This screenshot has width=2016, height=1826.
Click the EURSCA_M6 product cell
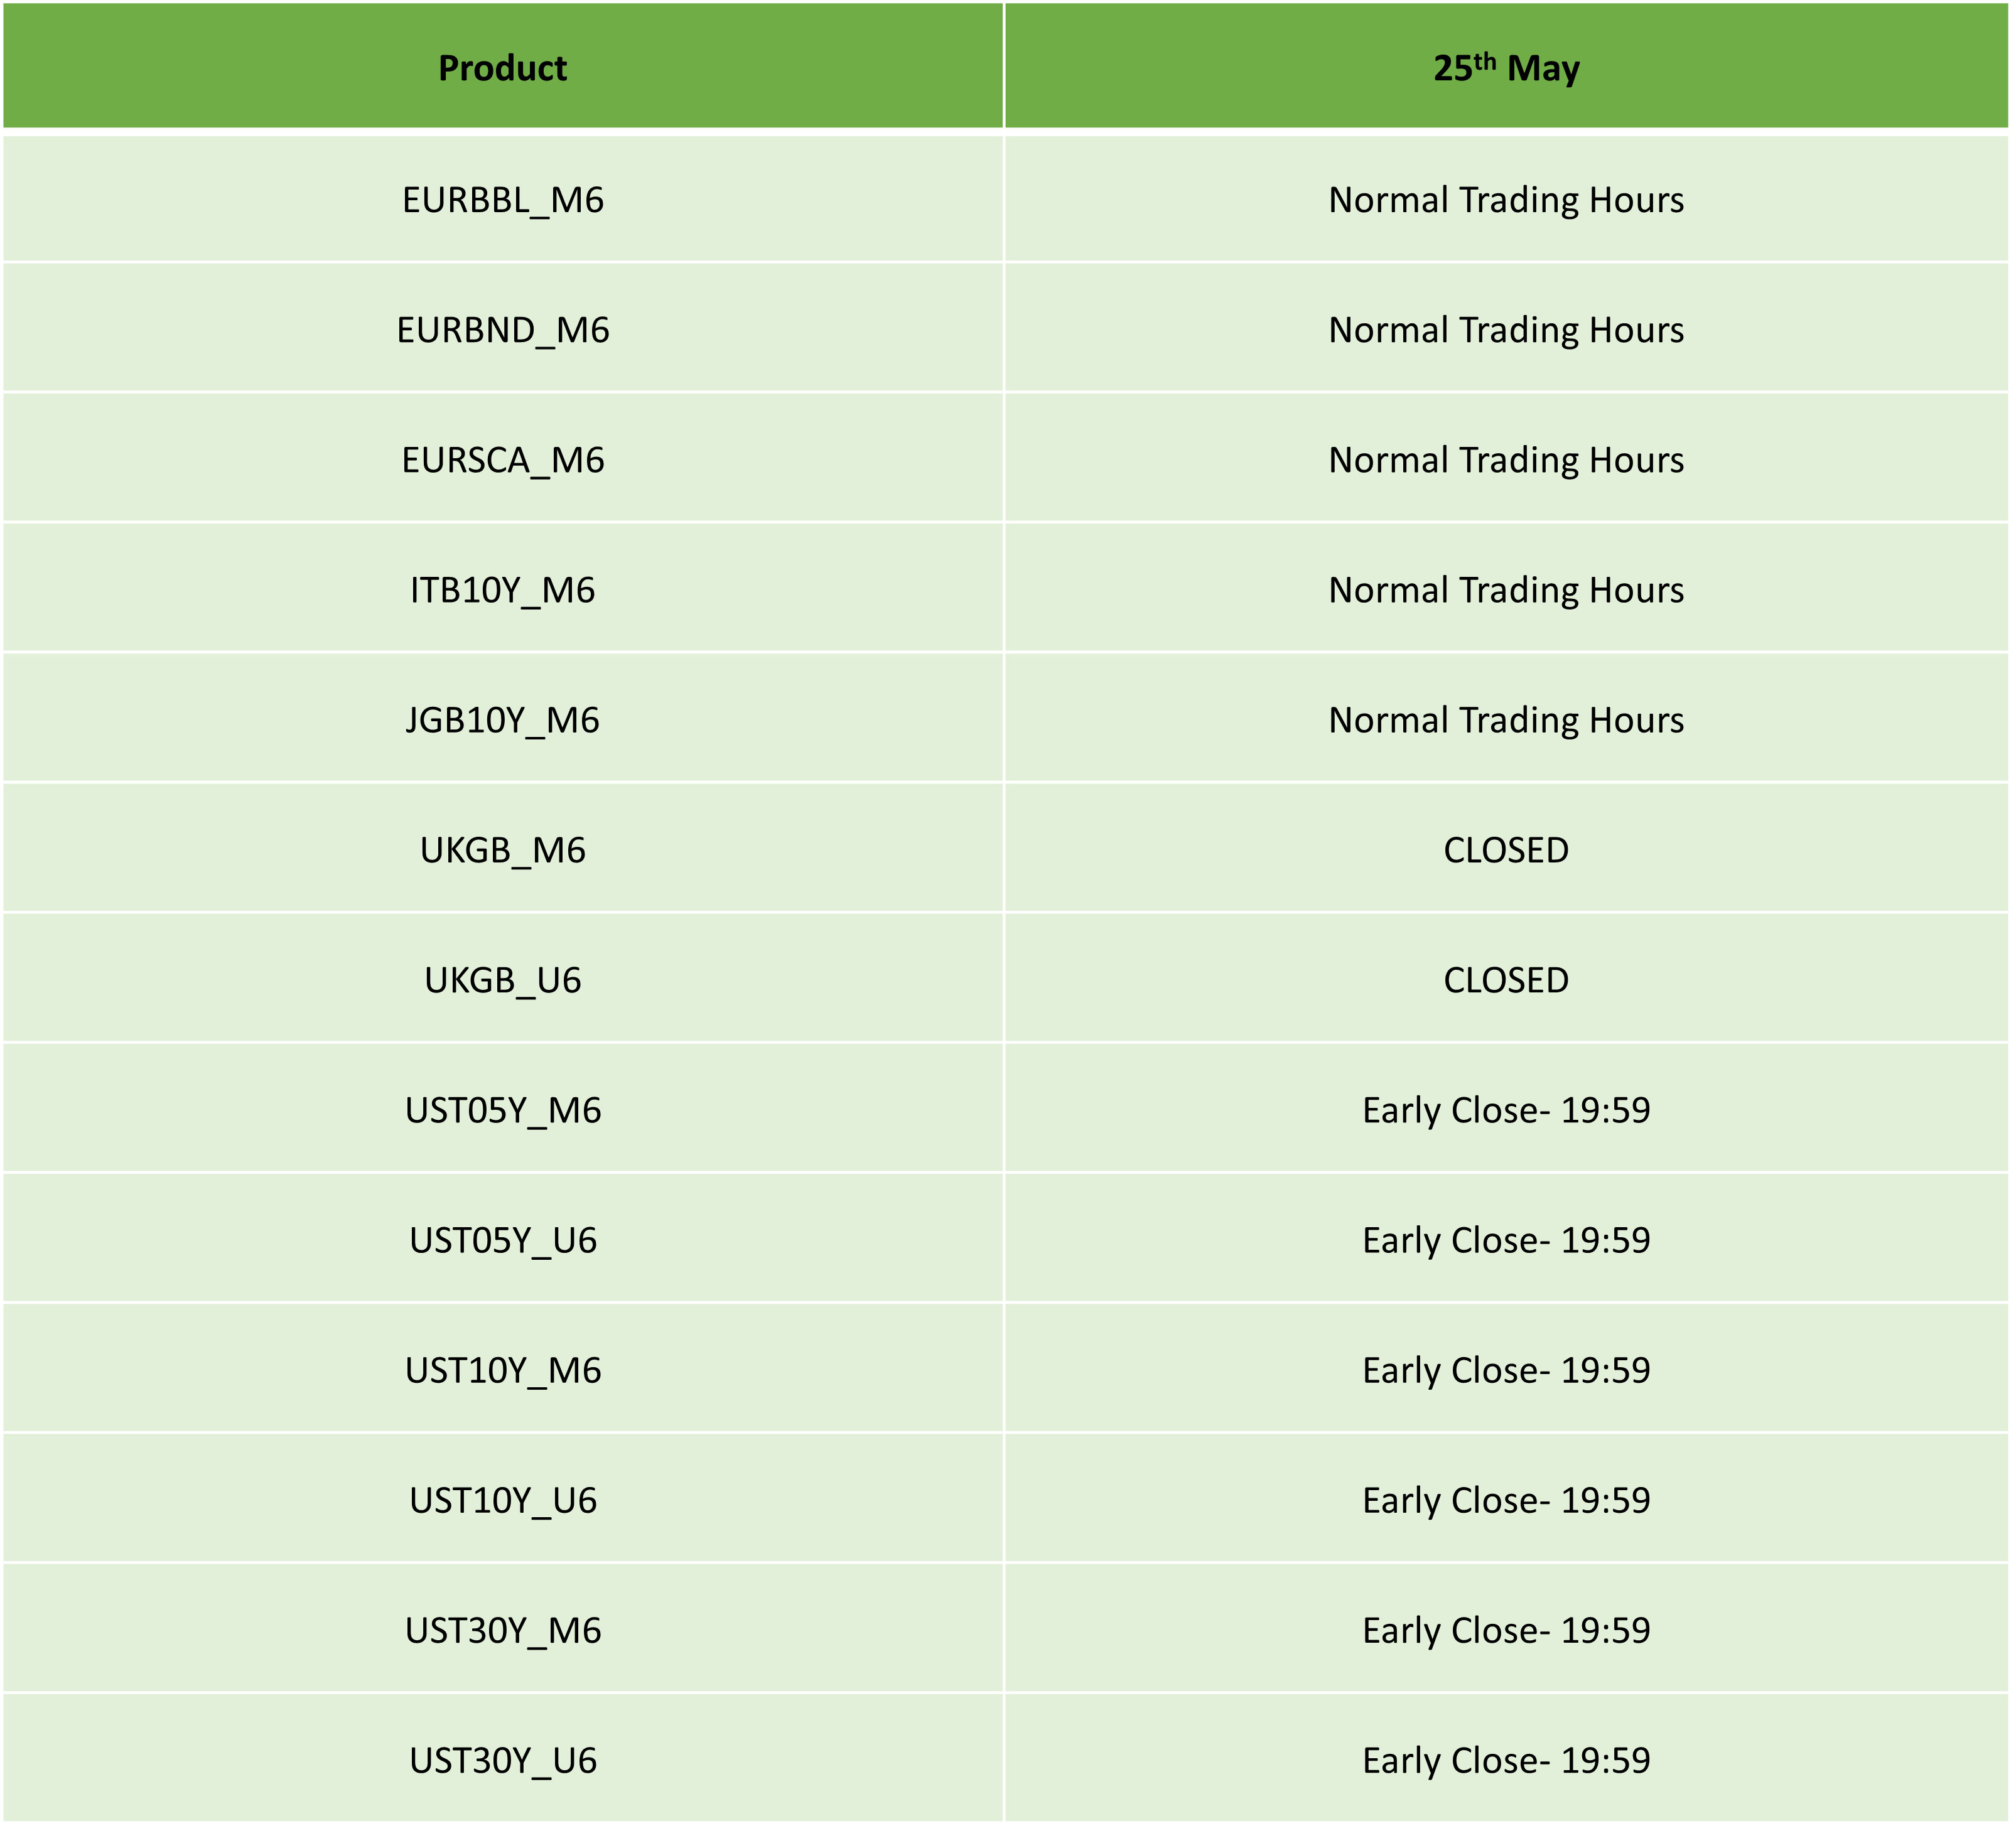tap(502, 460)
